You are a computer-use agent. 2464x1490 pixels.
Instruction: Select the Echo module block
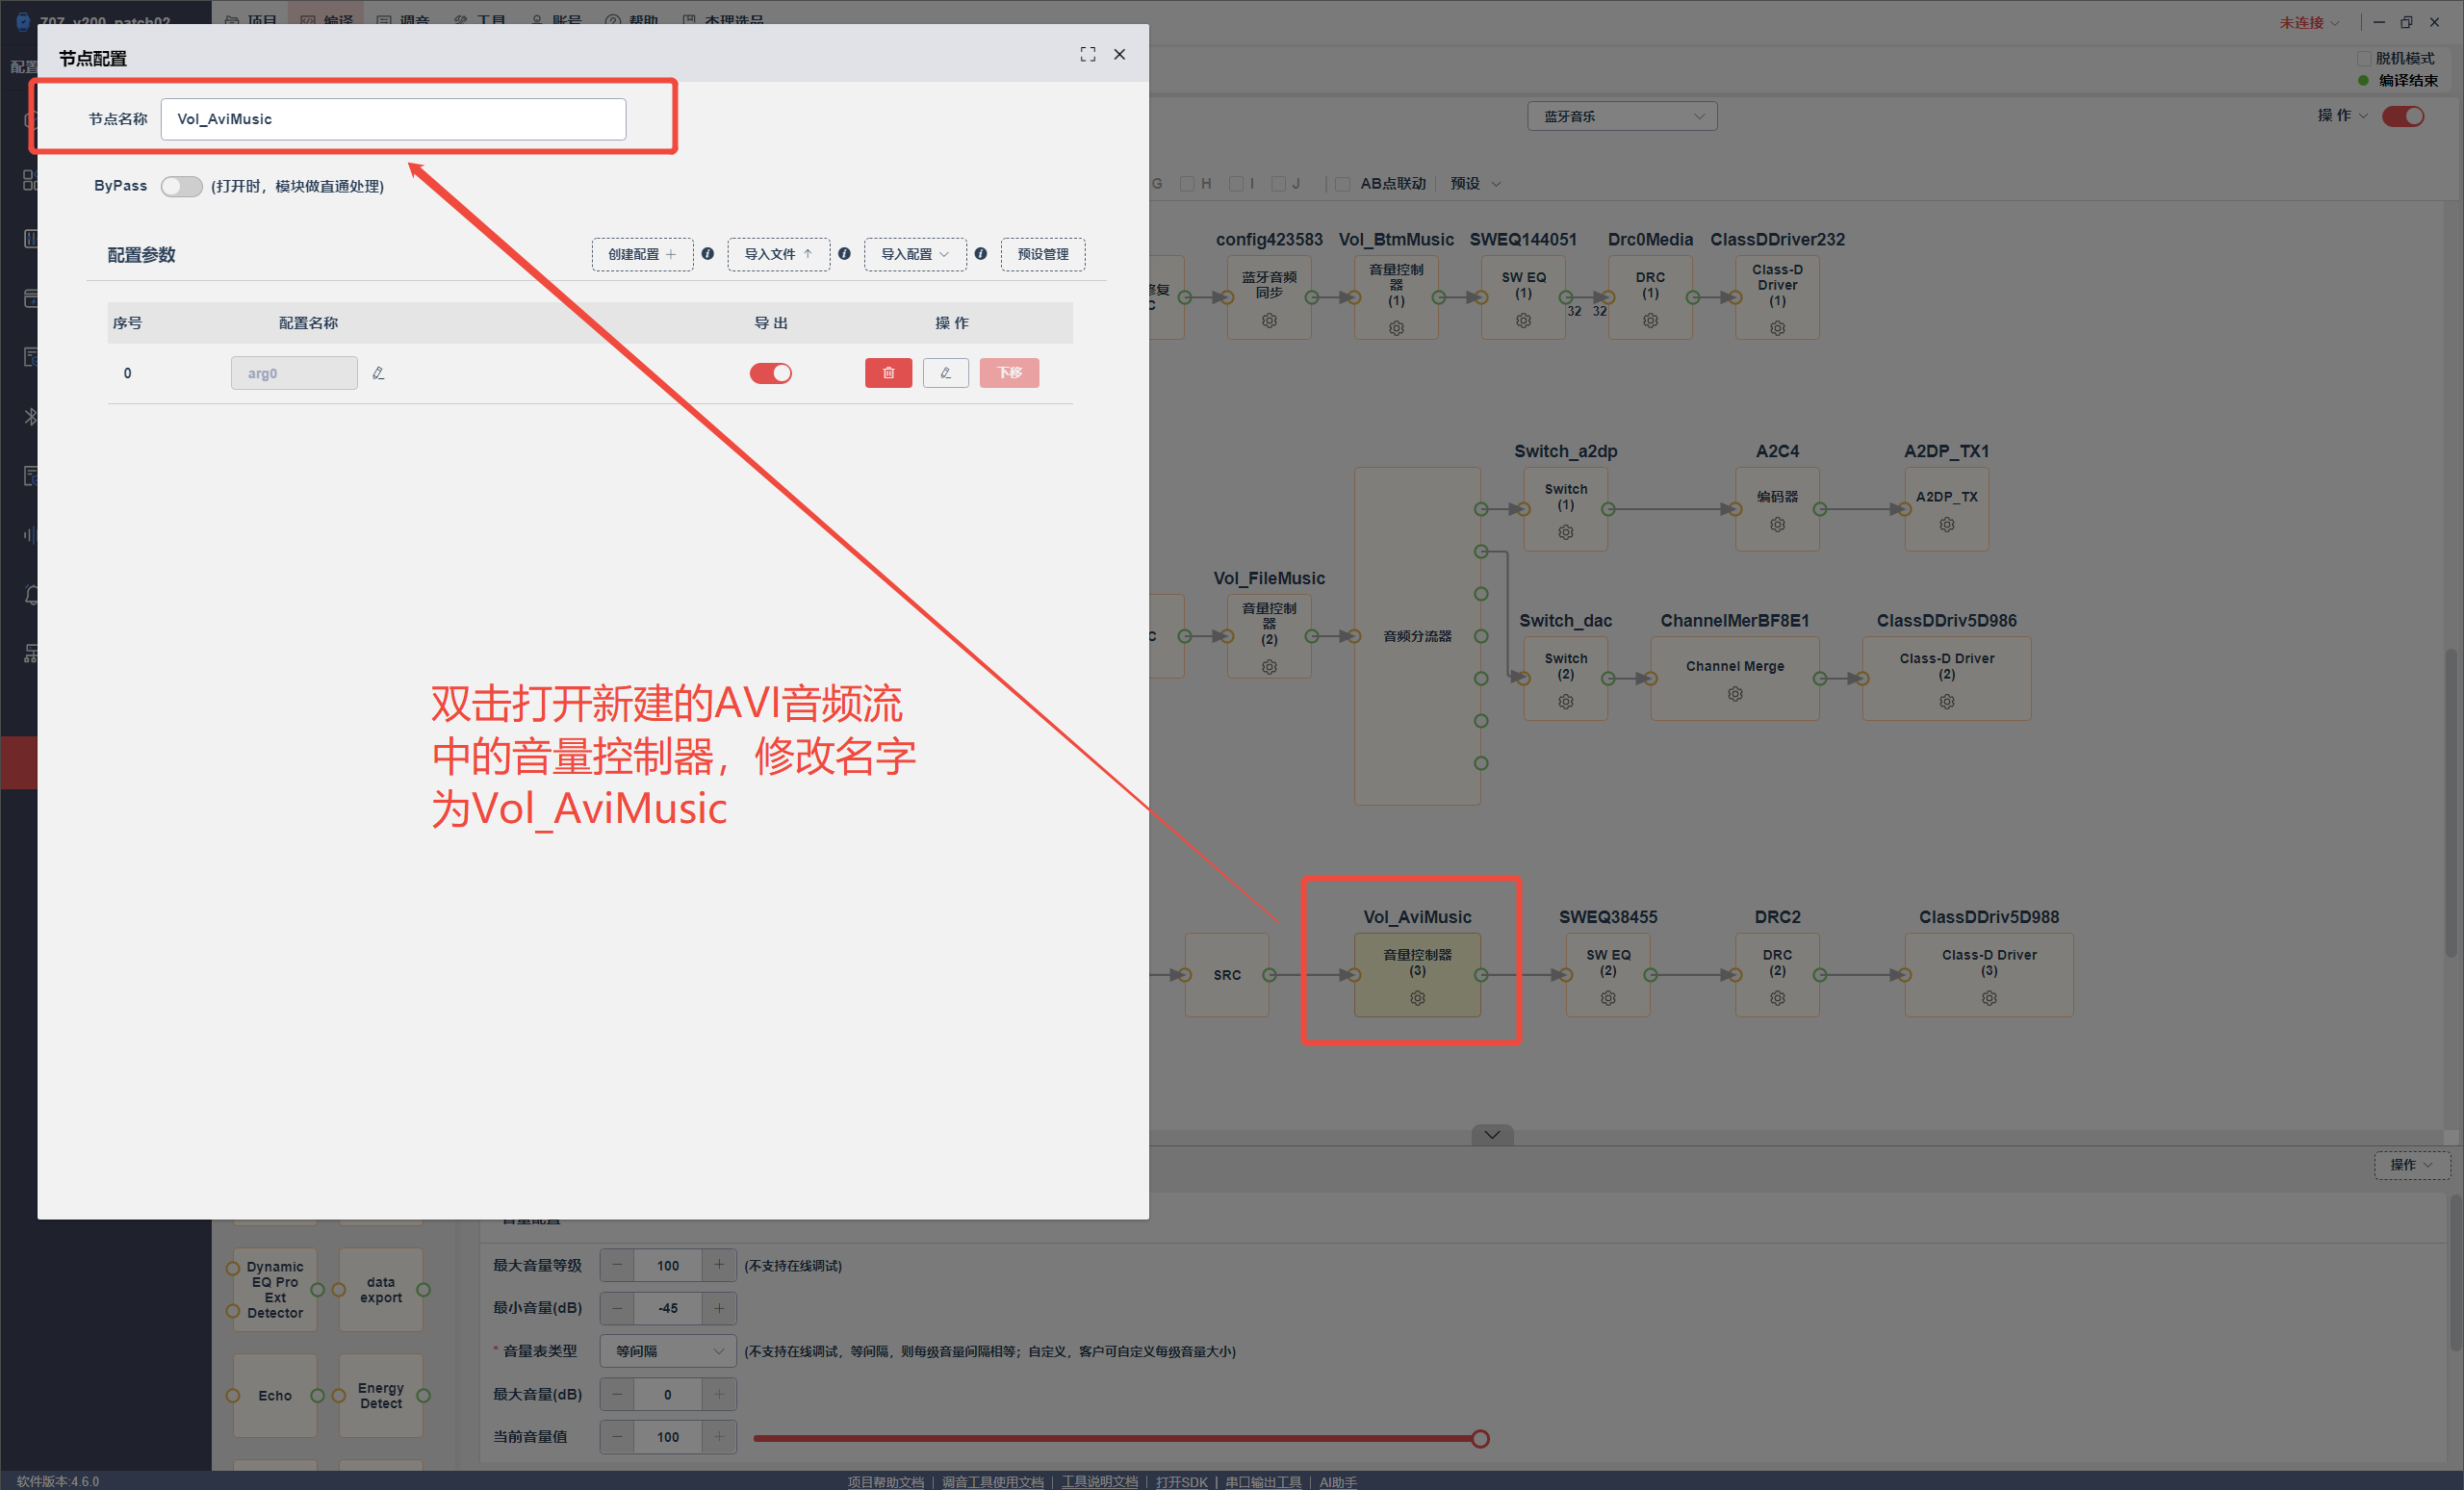pyautogui.click(x=275, y=1395)
